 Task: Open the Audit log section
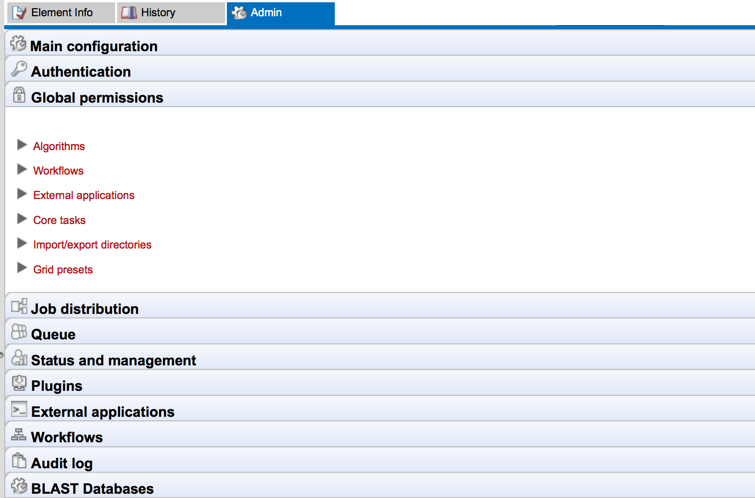coord(380,460)
